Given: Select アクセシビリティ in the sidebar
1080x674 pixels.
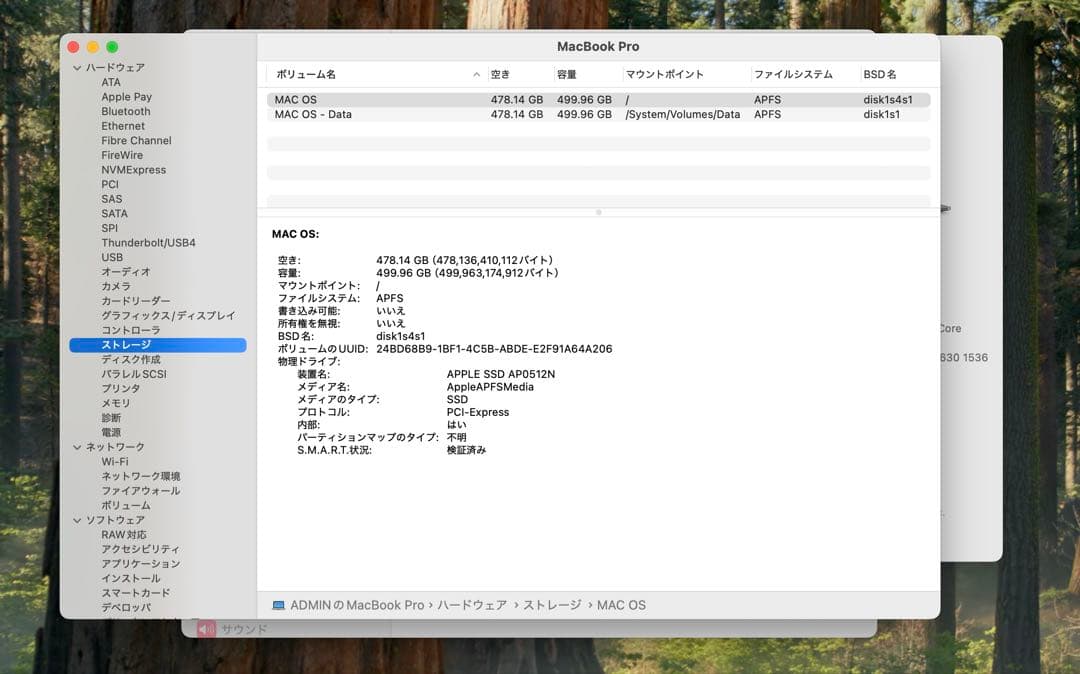Looking at the screenshot, I should coord(141,549).
